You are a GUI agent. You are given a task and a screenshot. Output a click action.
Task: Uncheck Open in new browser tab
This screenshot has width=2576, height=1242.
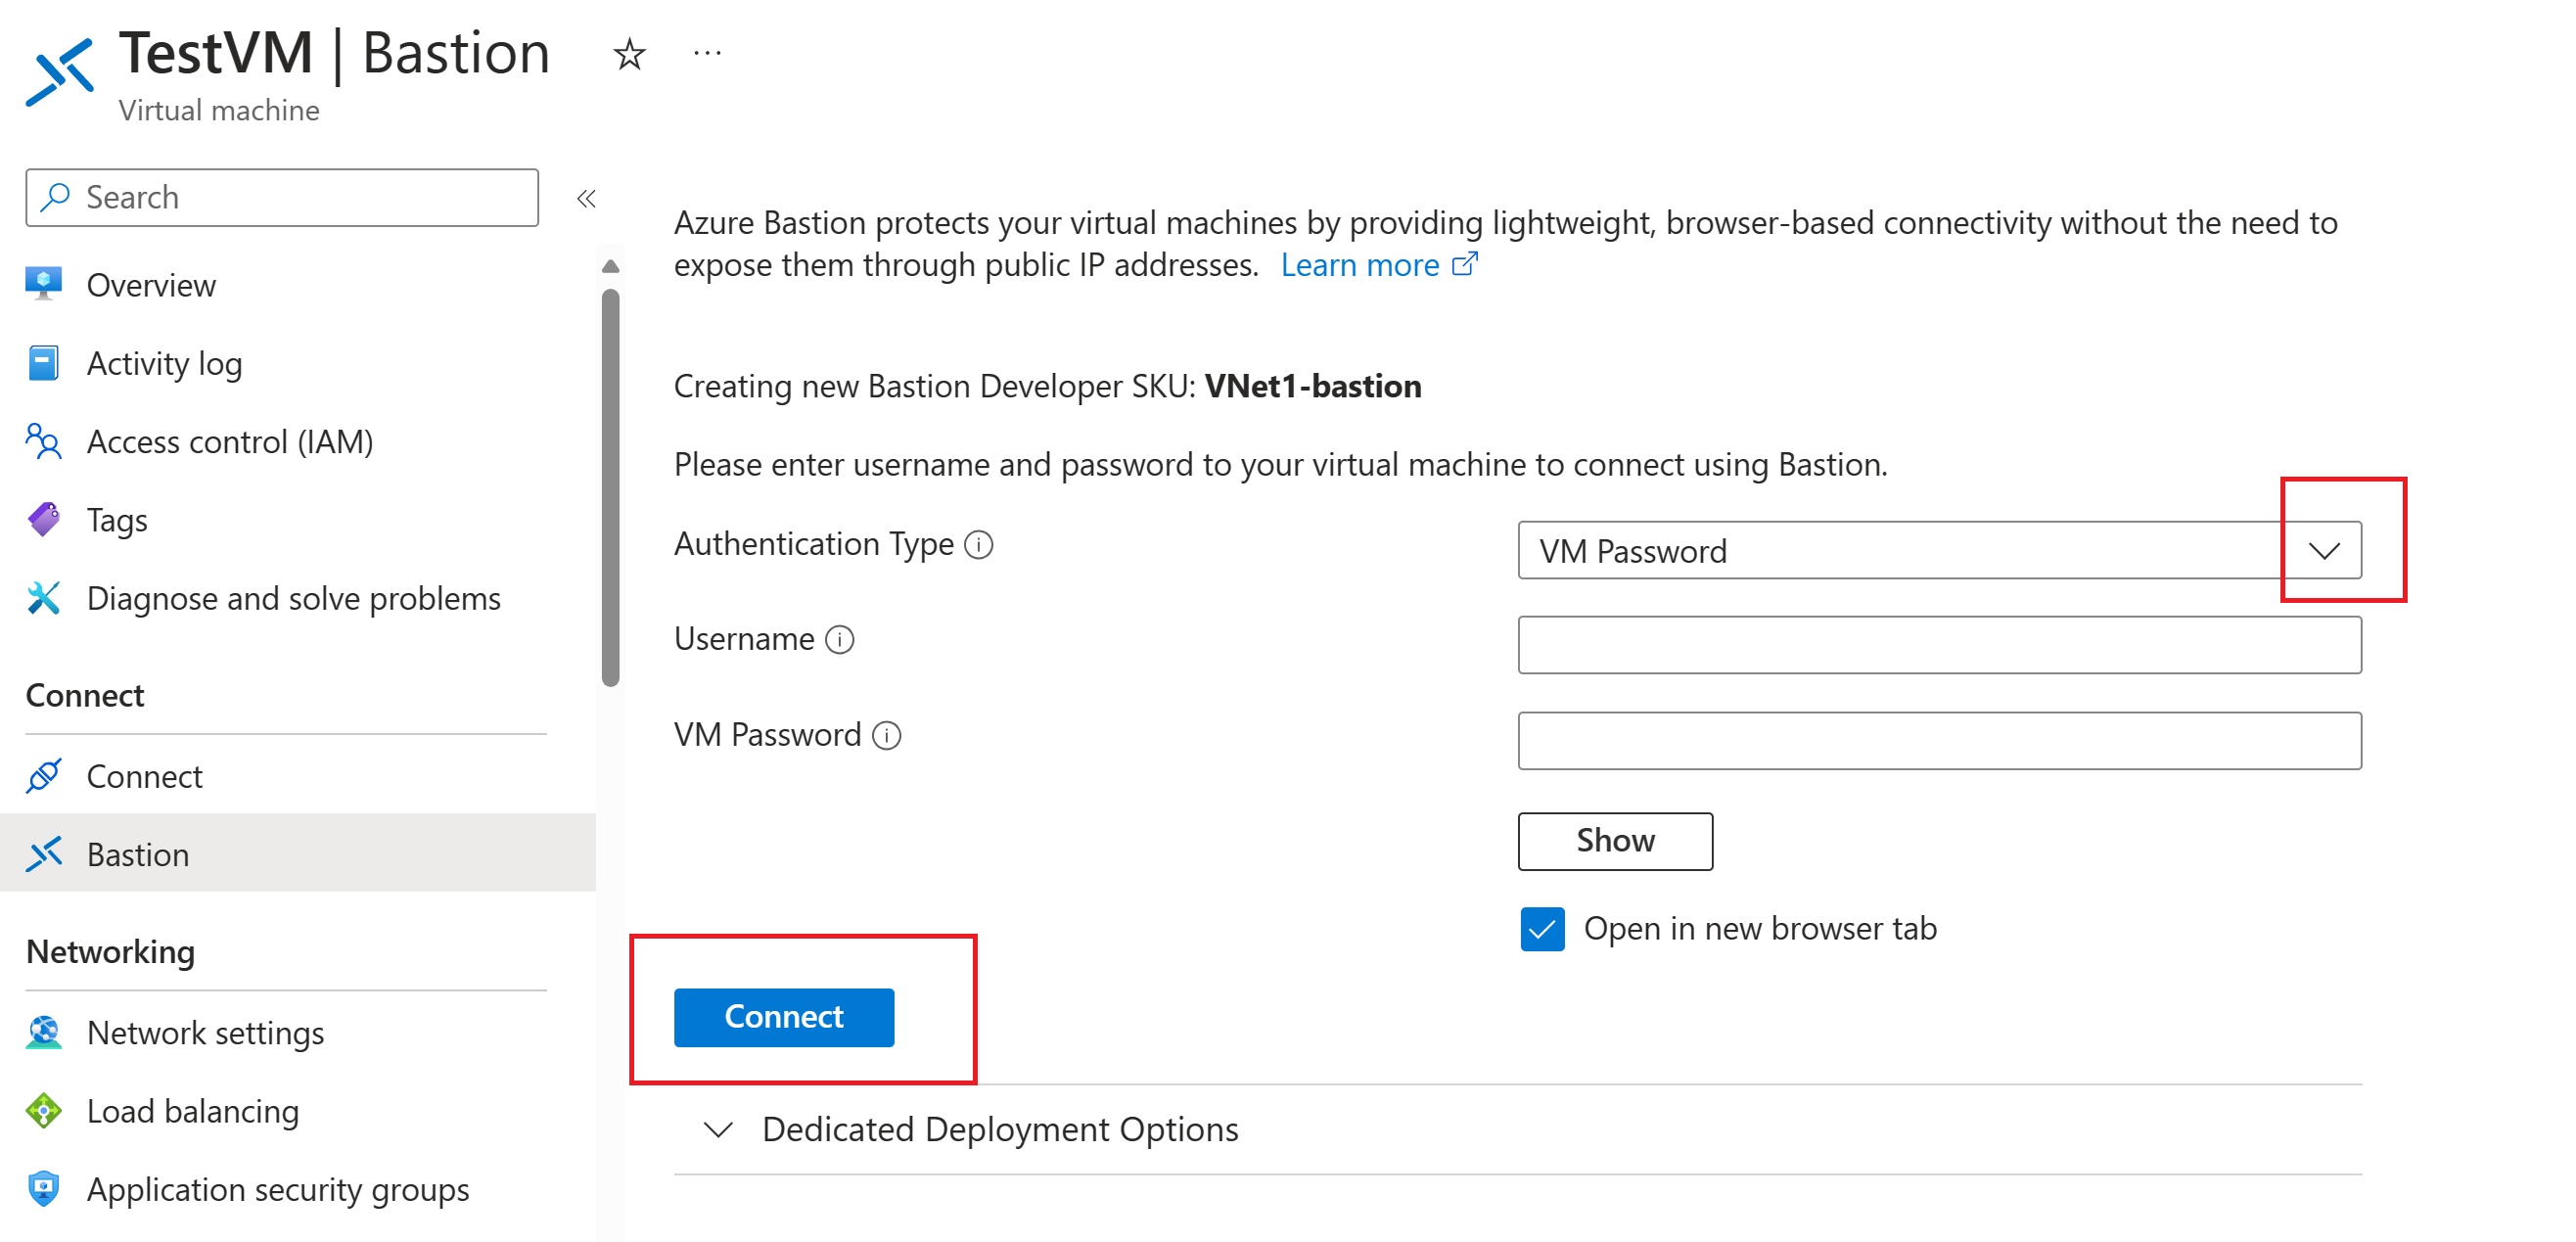(x=1542, y=929)
